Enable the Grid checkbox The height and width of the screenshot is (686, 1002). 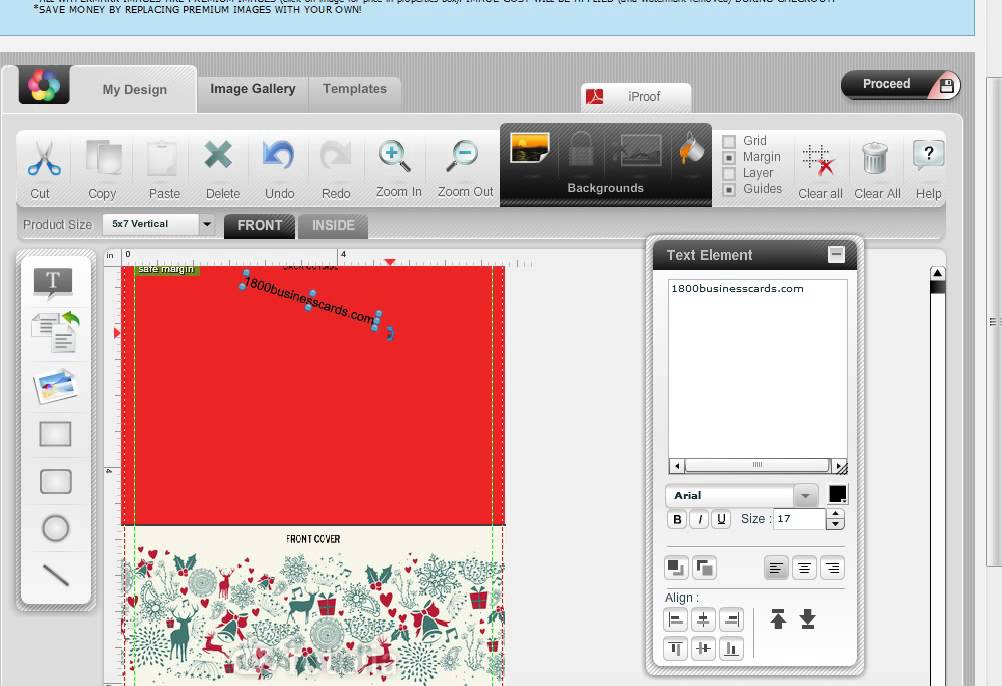click(x=728, y=141)
